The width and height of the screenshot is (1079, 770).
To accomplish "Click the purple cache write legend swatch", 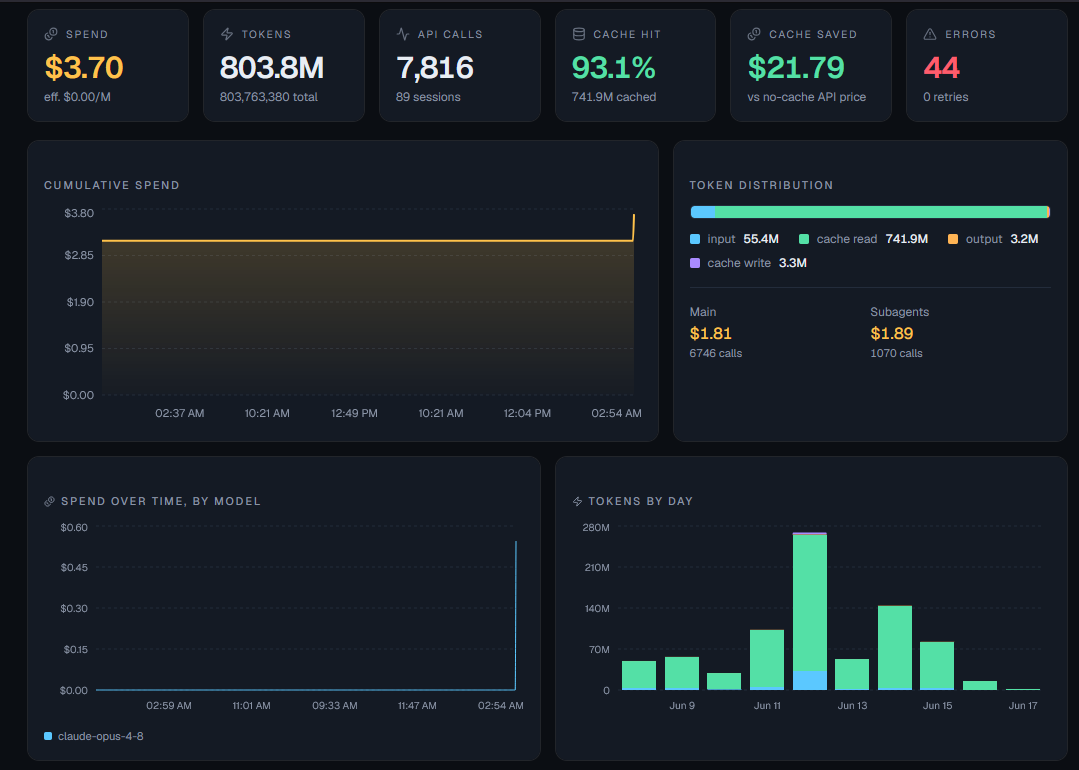I will tap(695, 264).
